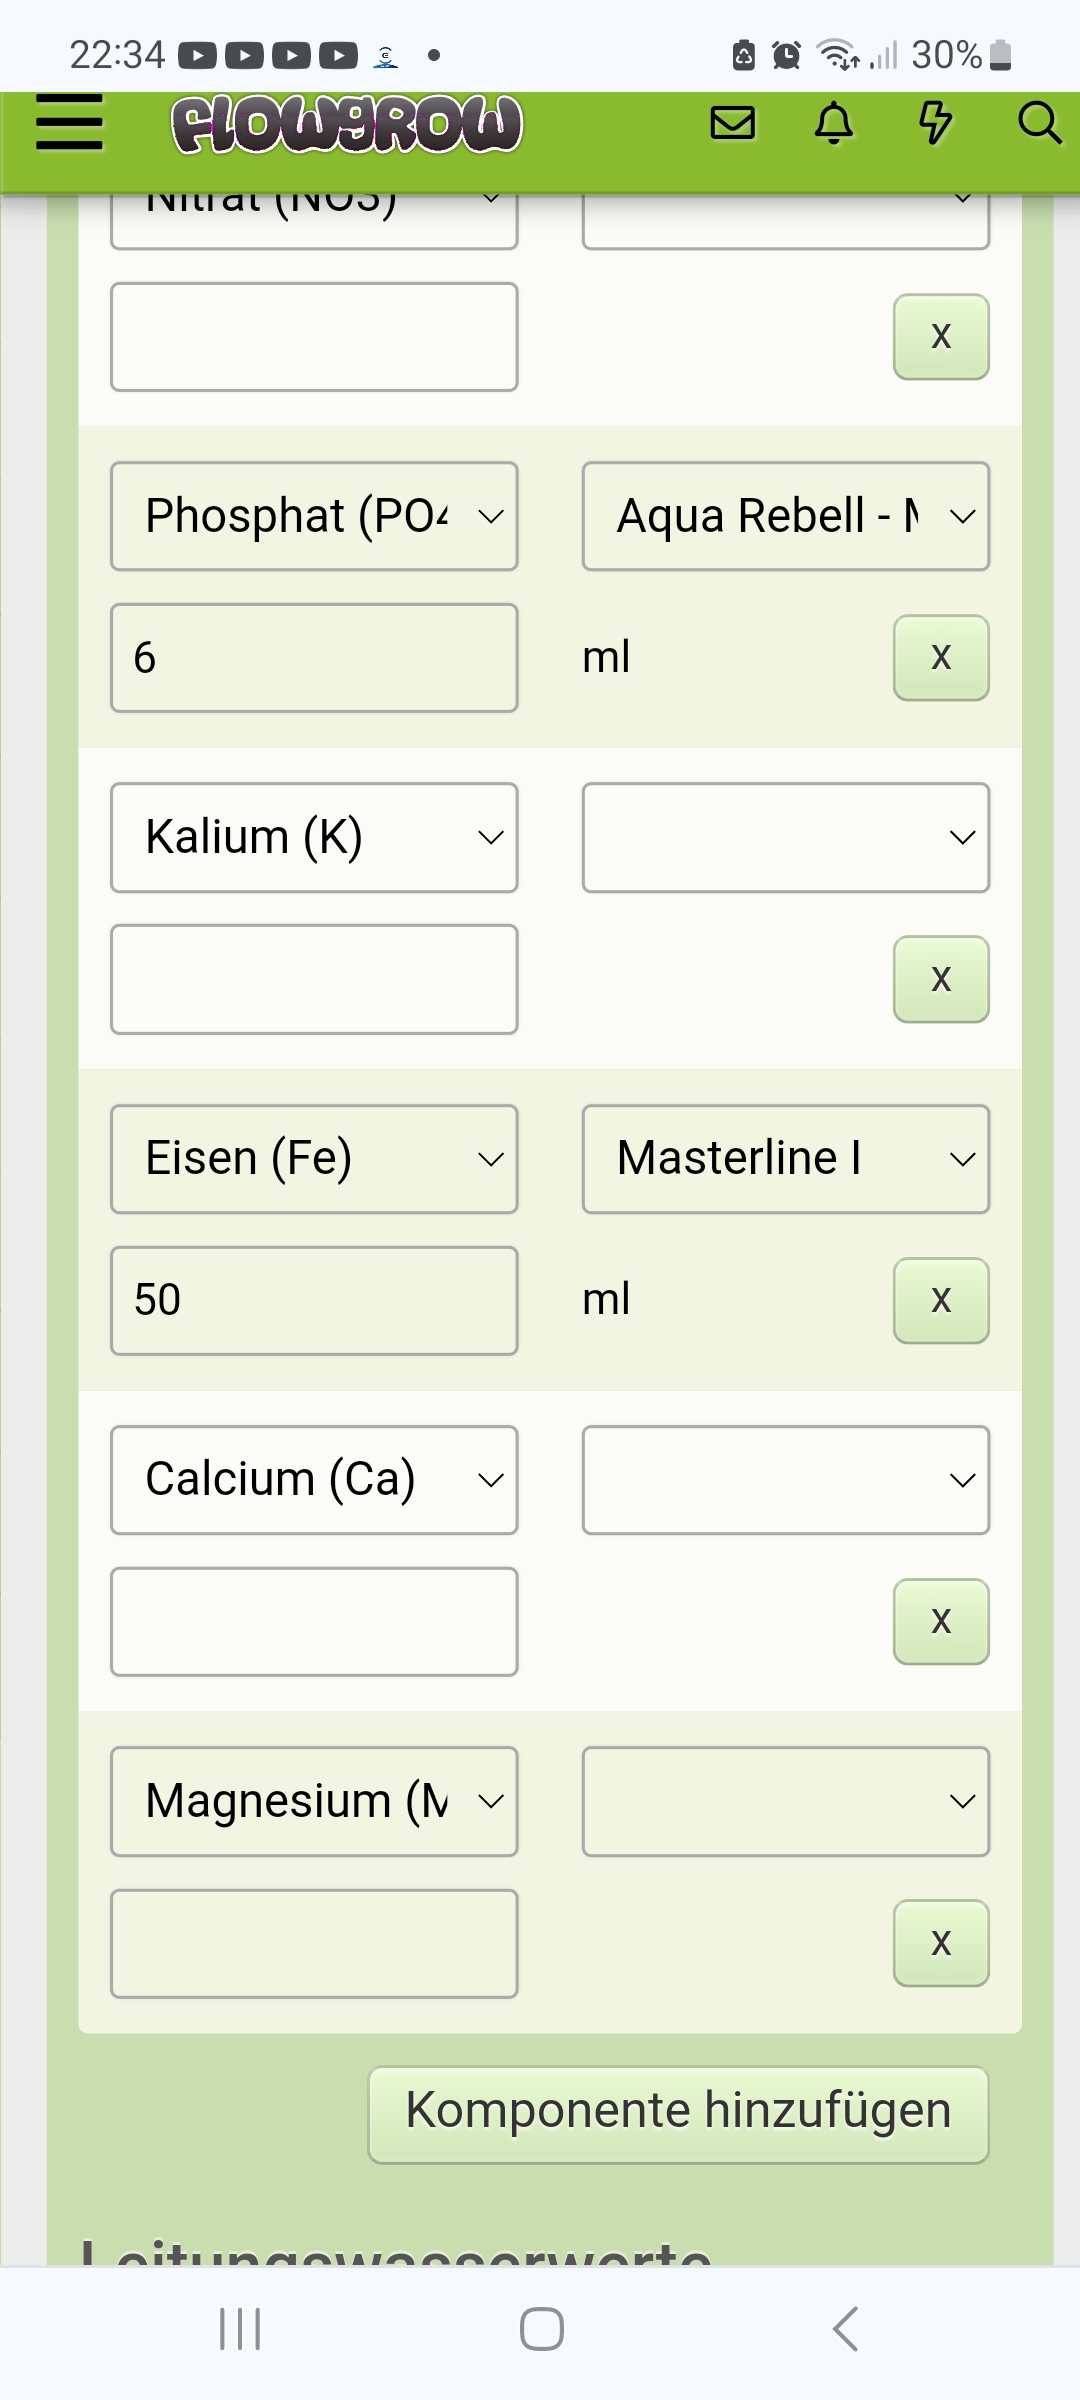
Task: Open the Masterline I fertilizer dropdown
Action: tap(786, 1159)
